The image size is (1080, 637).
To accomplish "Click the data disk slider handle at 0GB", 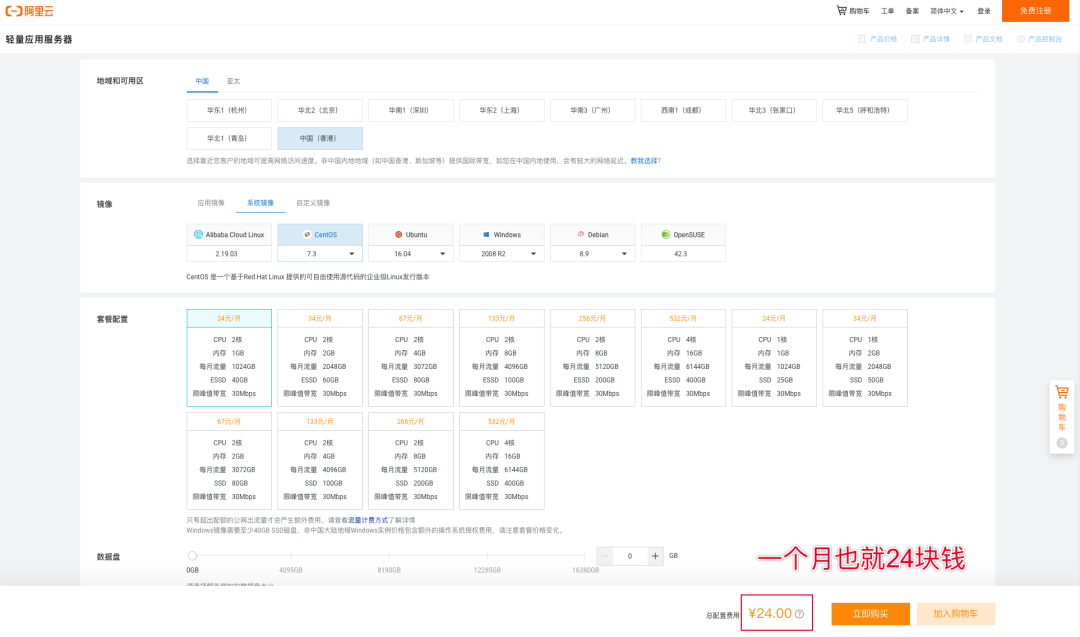I will [x=192, y=556].
